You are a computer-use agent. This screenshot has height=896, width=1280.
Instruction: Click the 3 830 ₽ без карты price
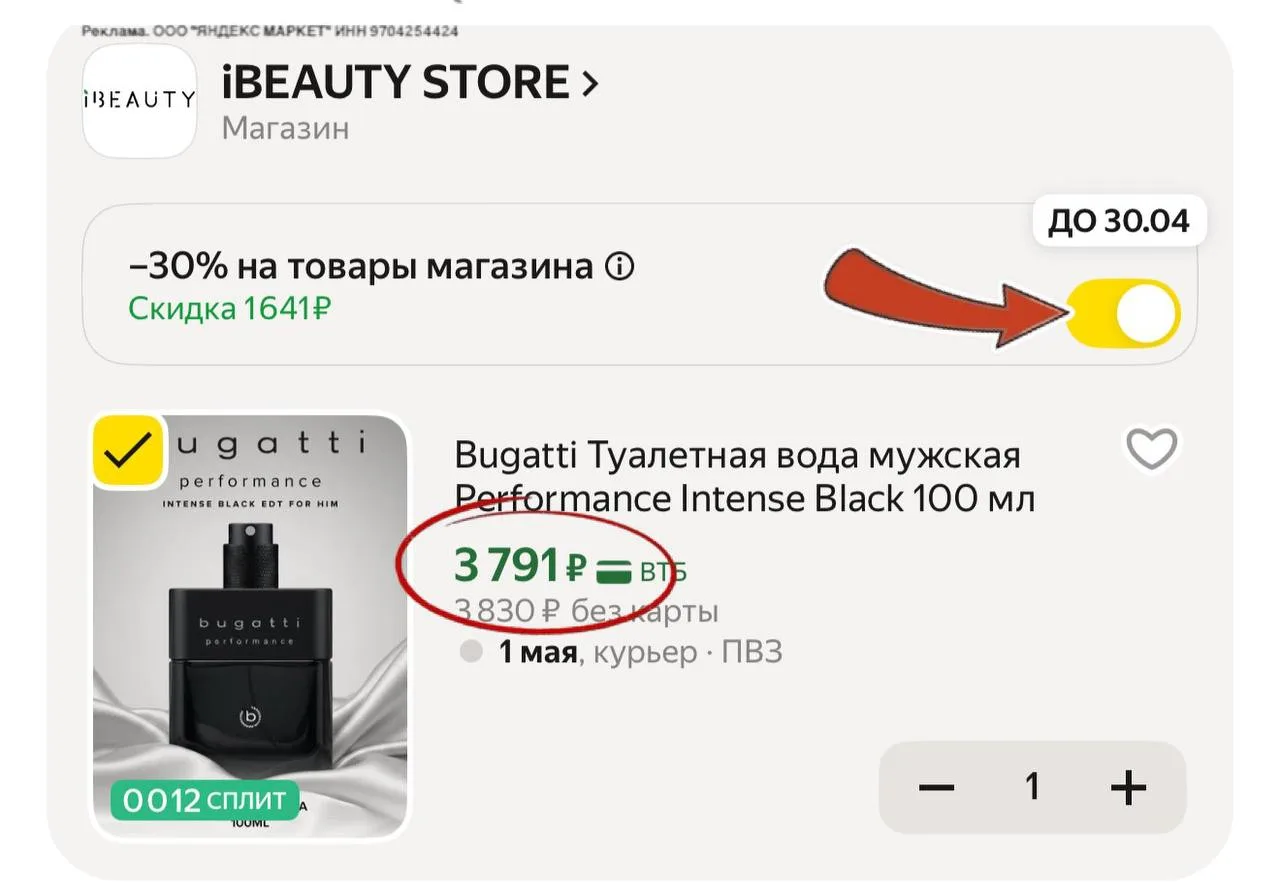(586, 610)
